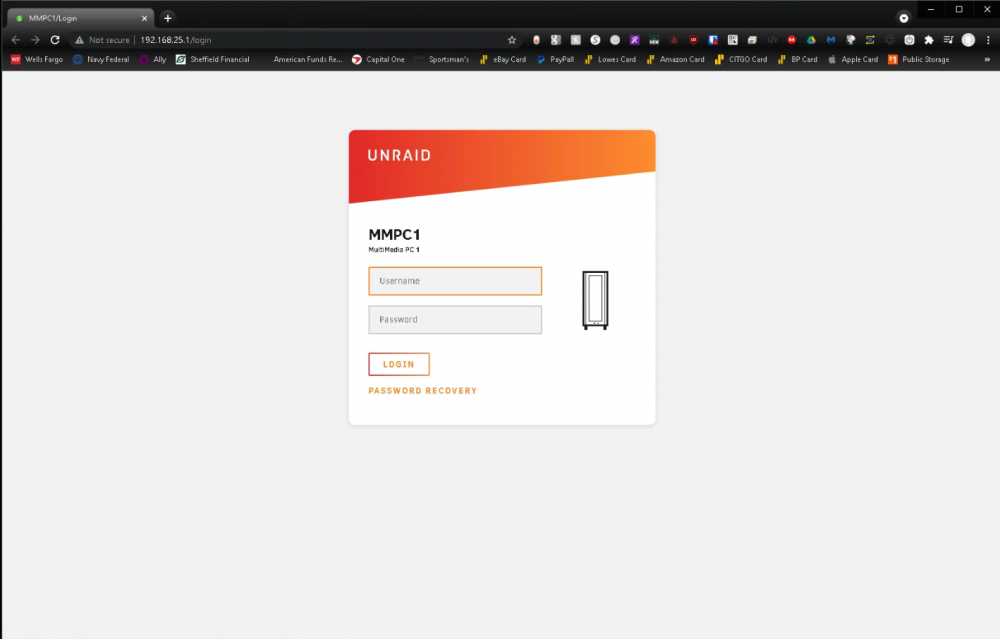Screen dimensions: 1000x639
Task: Click the address bar URL 192.168.25.1/login
Action: 175,40
